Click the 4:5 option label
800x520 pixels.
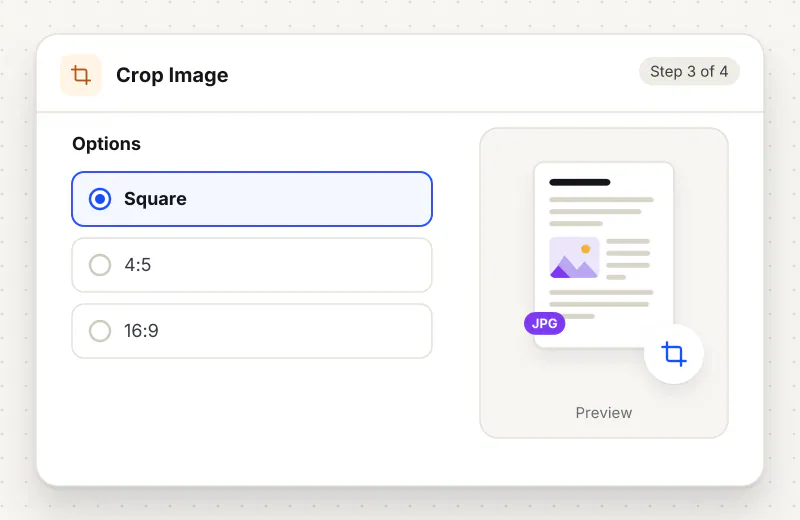tap(138, 265)
